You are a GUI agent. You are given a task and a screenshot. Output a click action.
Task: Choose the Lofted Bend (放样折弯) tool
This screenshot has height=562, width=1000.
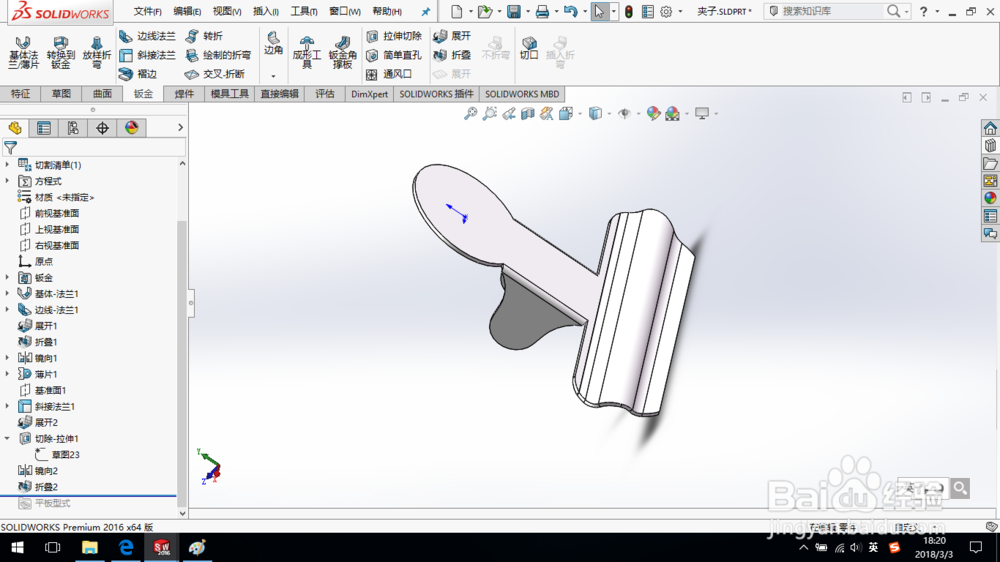coord(96,52)
